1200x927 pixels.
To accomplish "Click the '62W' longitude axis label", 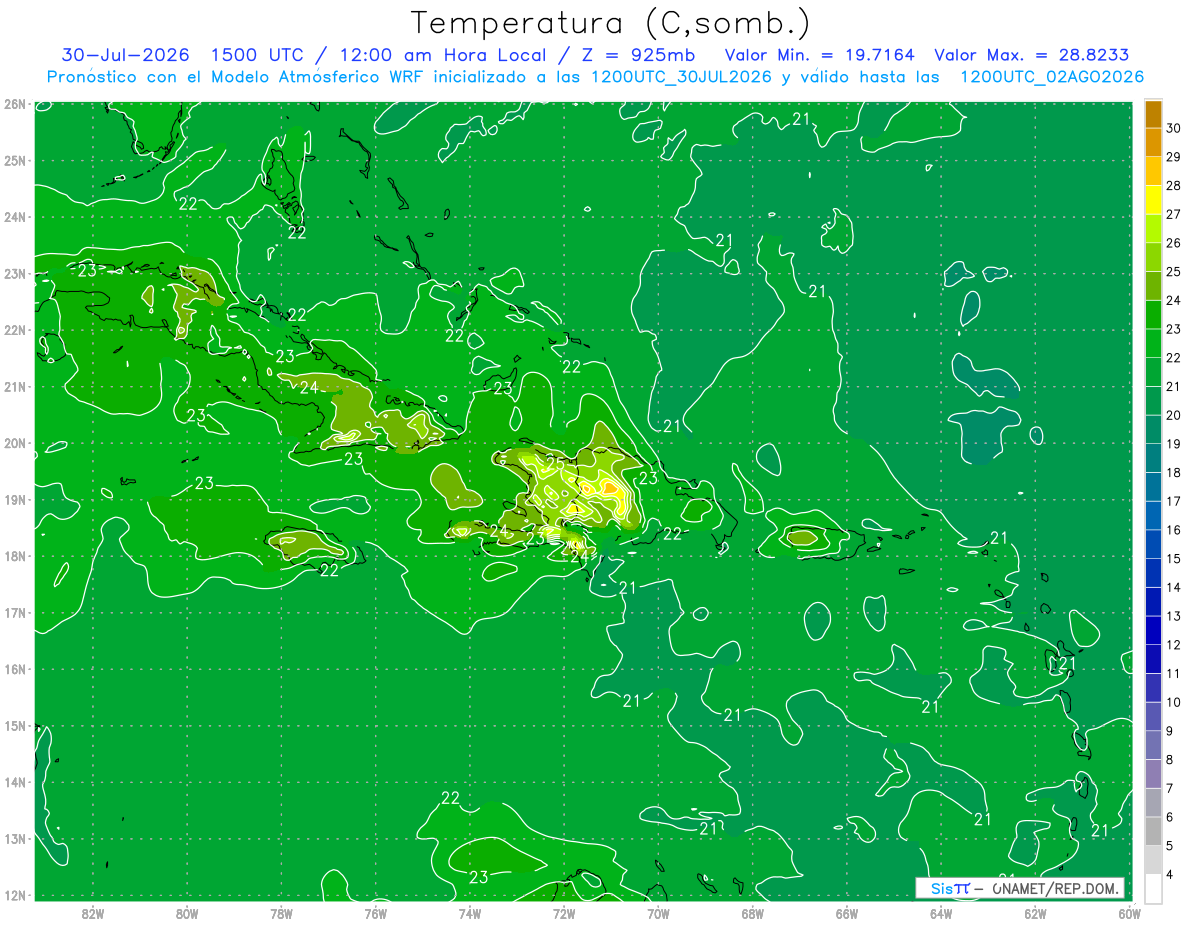I will tap(1035, 913).
